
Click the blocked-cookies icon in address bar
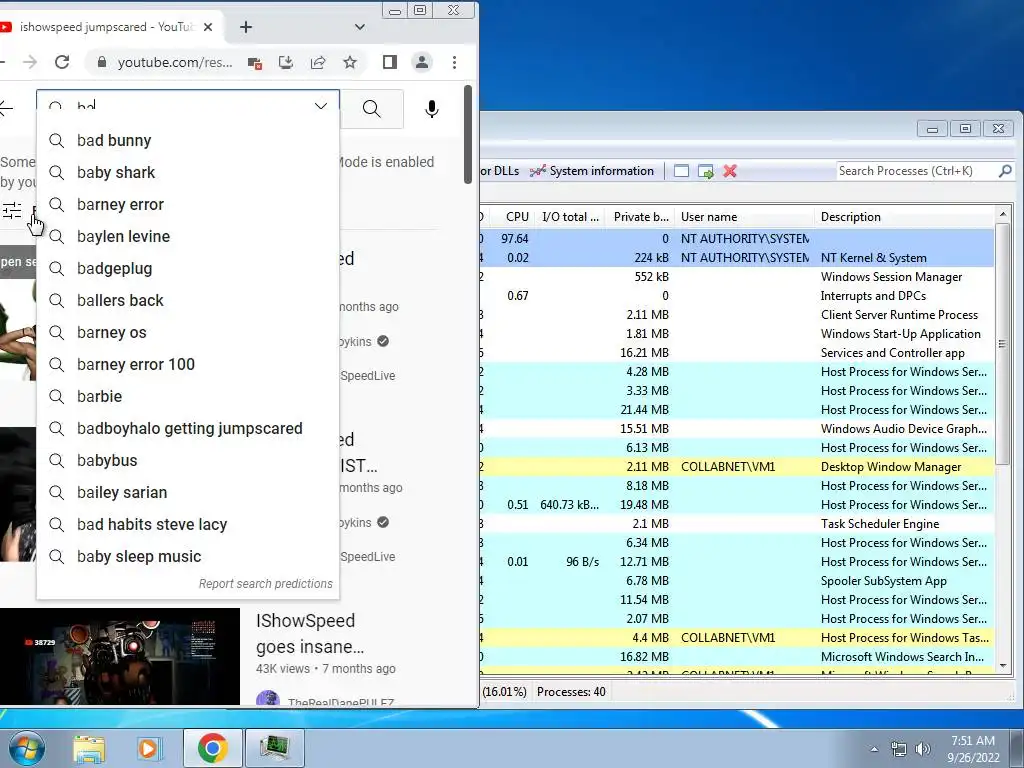click(255, 63)
